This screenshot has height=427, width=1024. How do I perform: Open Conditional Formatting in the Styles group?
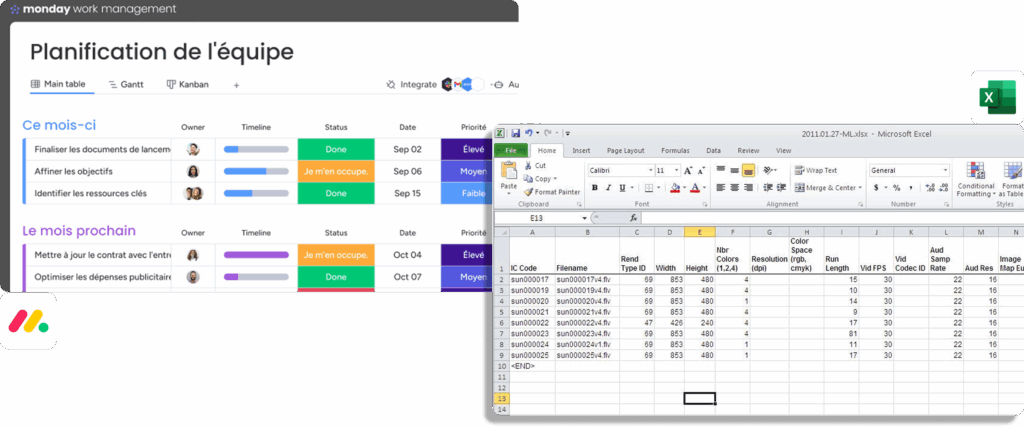pos(976,180)
